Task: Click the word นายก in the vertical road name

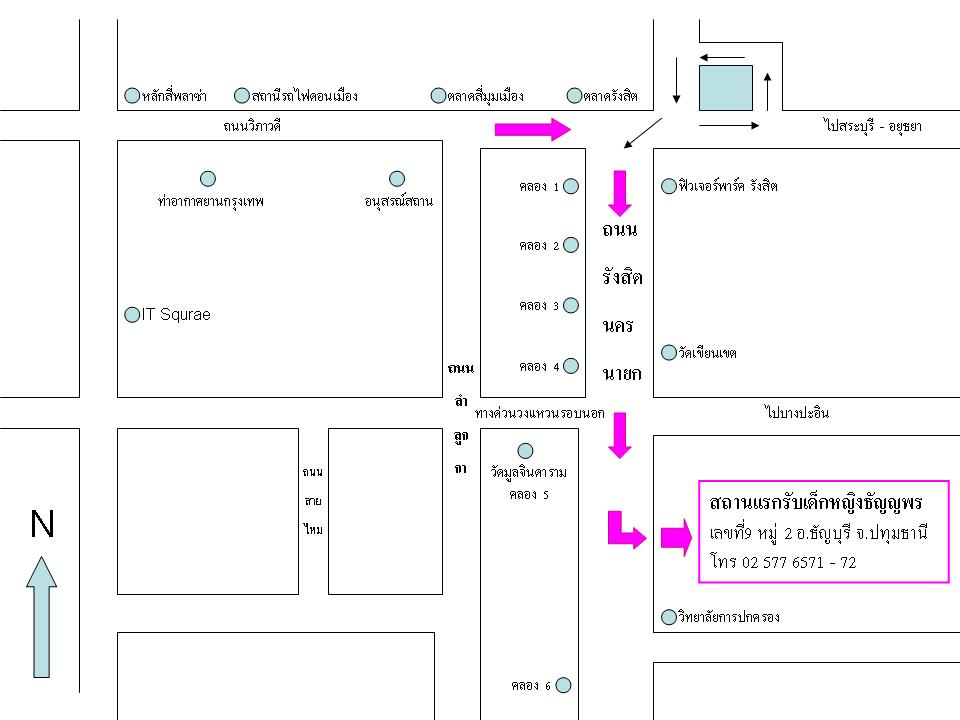Action: pos(622,373)
